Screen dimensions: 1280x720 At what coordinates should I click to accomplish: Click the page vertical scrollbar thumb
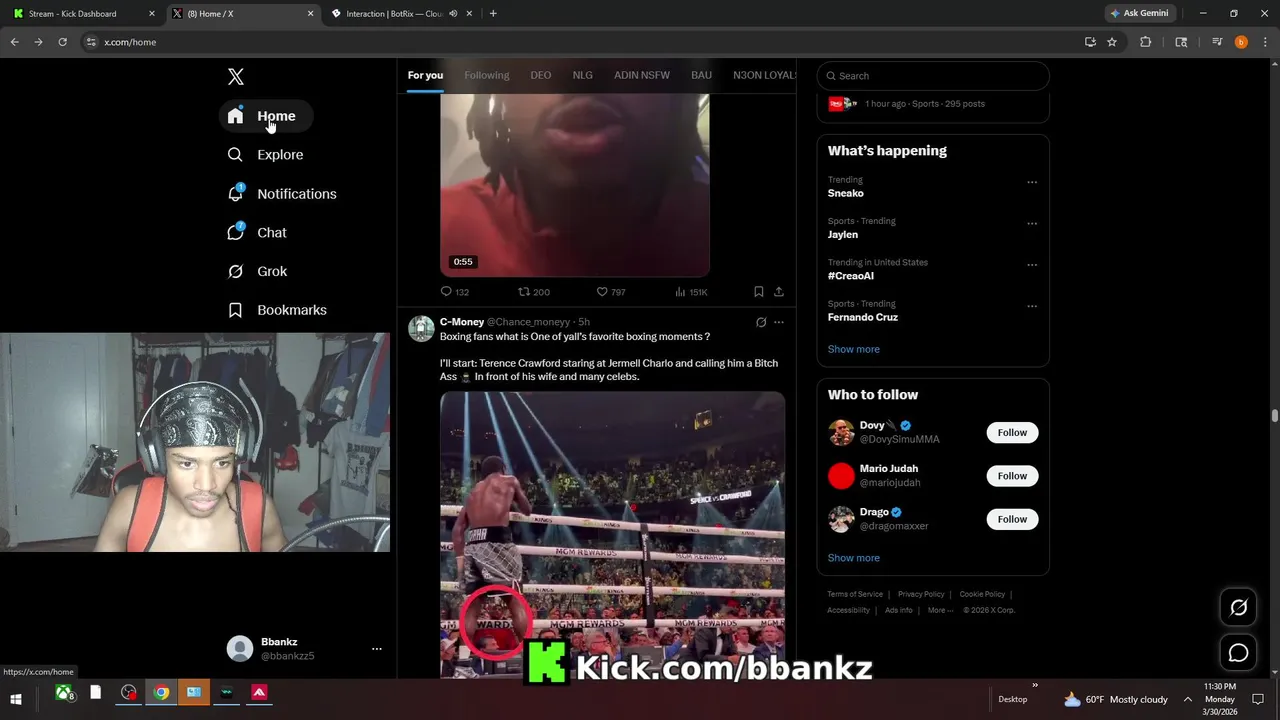[x=1275, y=416]
